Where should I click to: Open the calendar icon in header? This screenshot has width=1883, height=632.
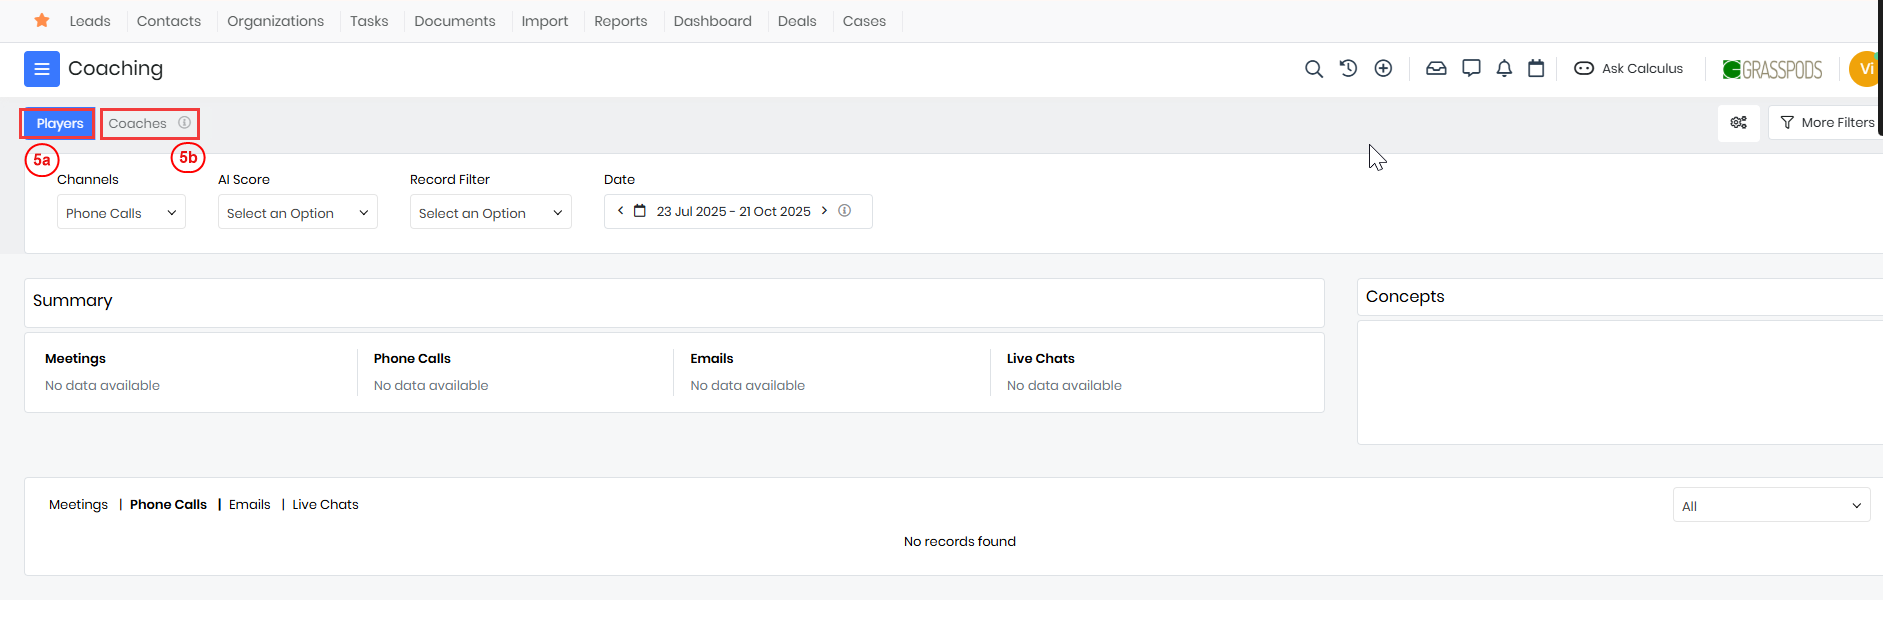1536,69
